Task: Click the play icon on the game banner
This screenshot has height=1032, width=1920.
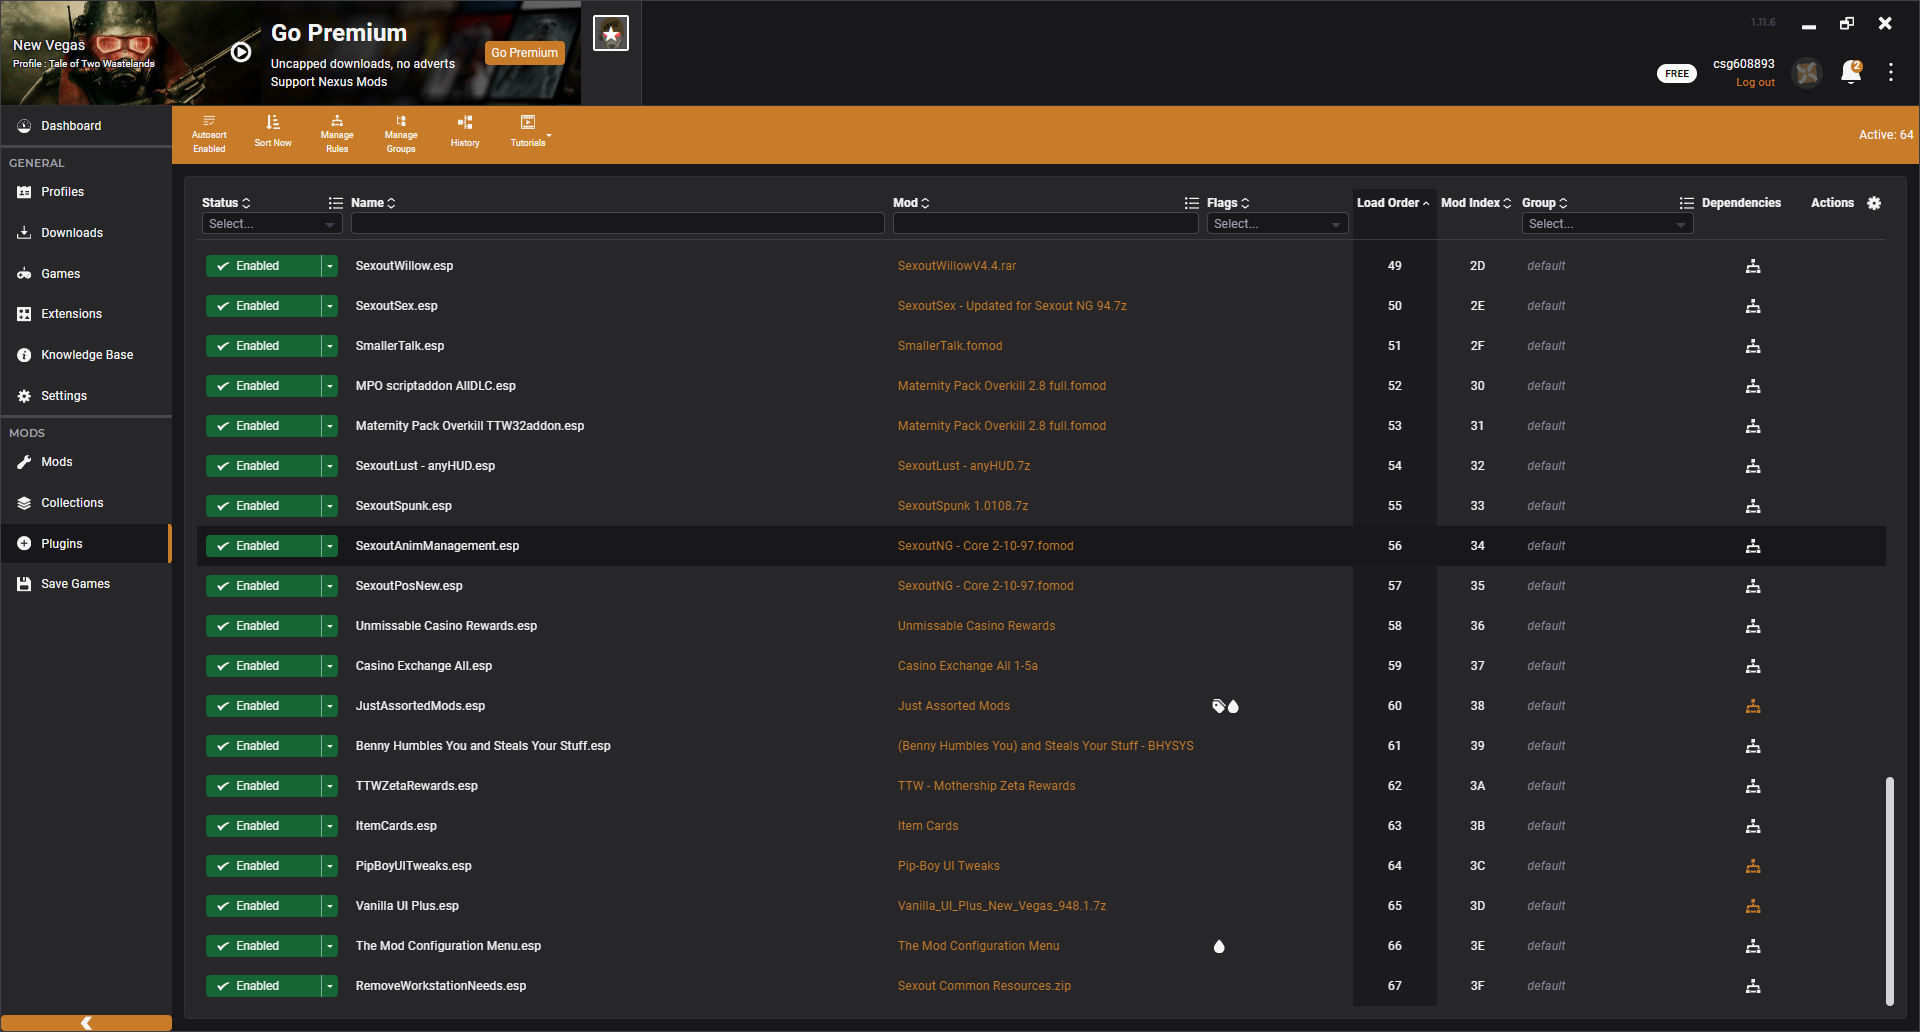Action: point(241,52)
